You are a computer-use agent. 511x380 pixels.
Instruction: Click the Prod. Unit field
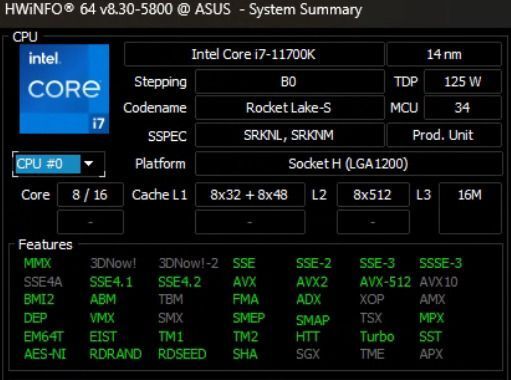pos(444,135)
